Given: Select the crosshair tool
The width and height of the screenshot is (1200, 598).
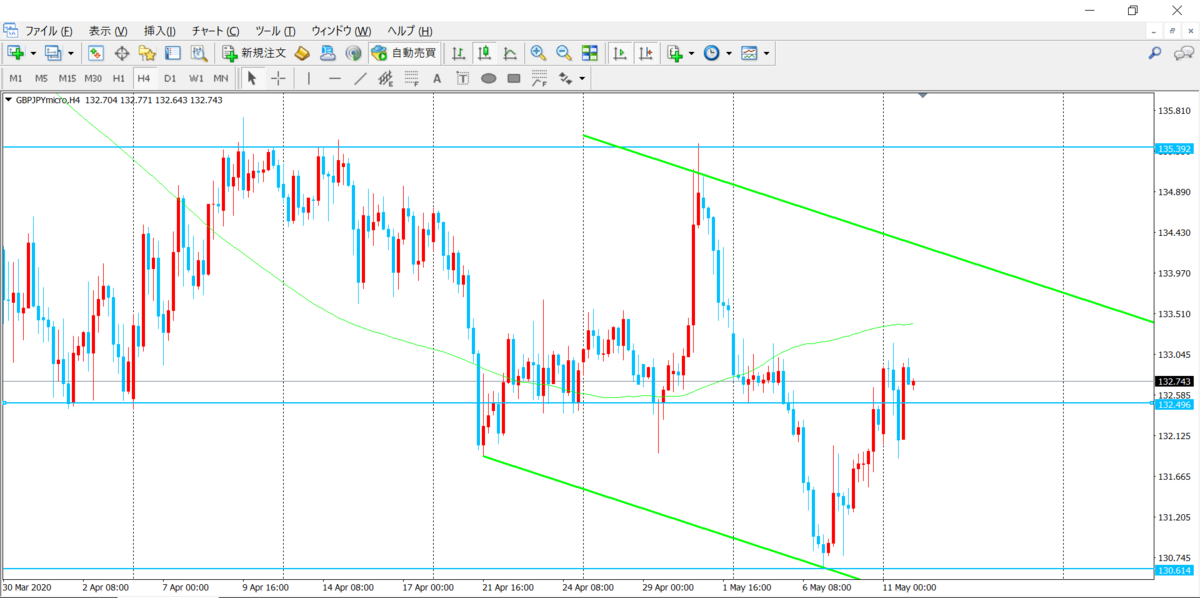Looking at the screenshot, I should [x=278, y=78].
